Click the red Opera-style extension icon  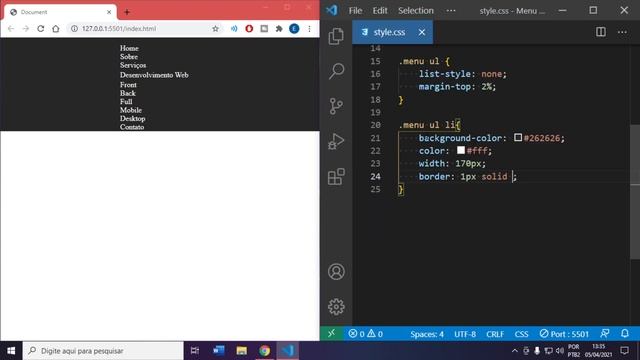[249, 29]
